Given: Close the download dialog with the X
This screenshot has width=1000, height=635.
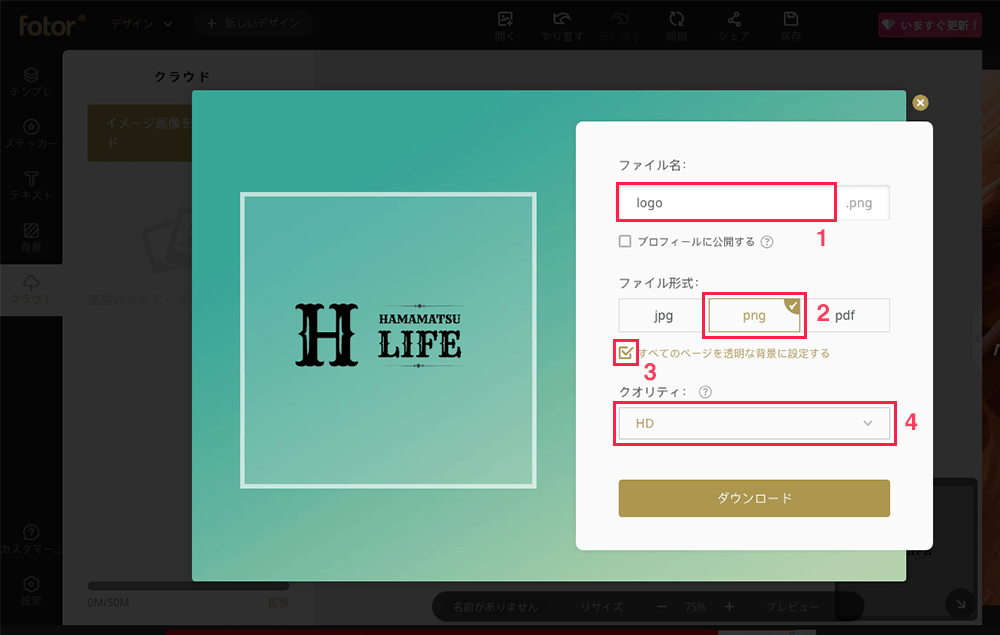Looking at the screenshot, I should tap(920, 103).
